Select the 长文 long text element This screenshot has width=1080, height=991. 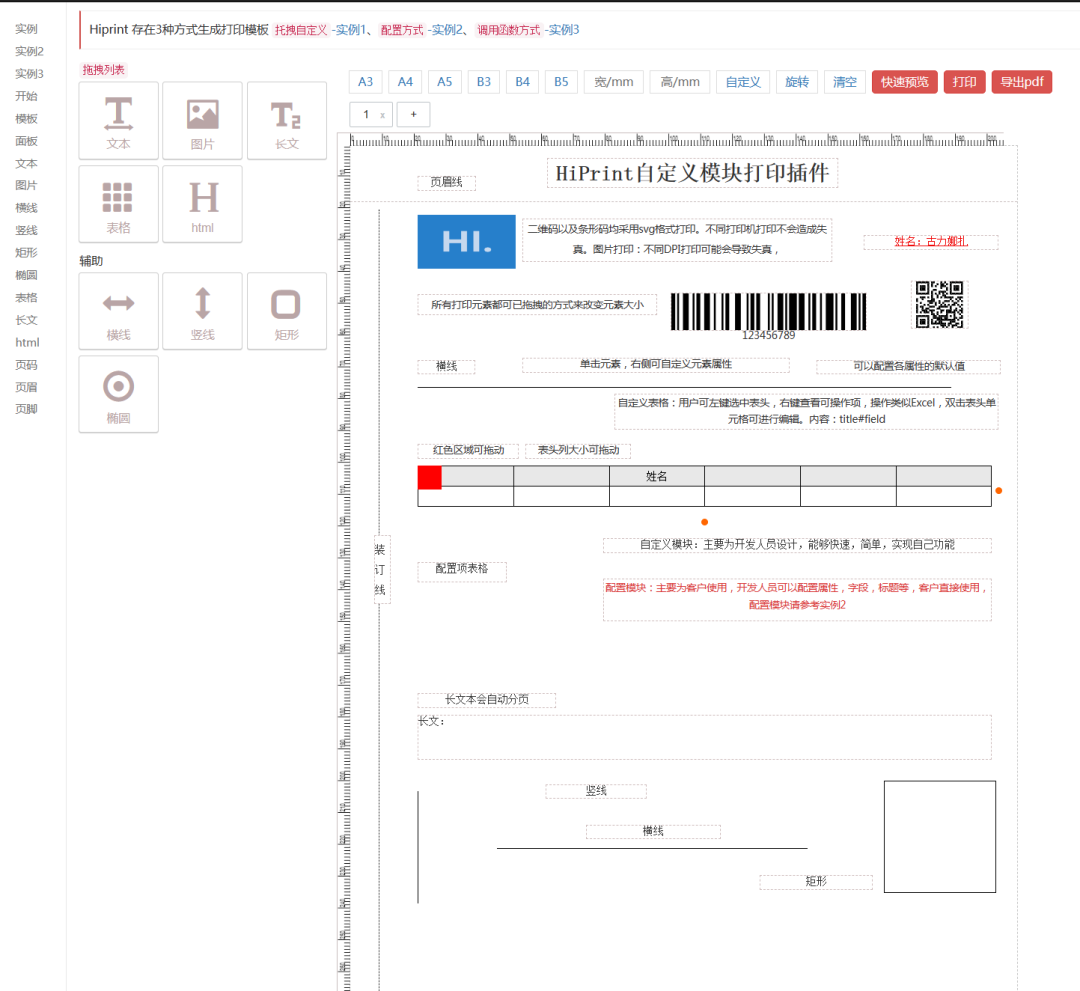coord(286,121)
